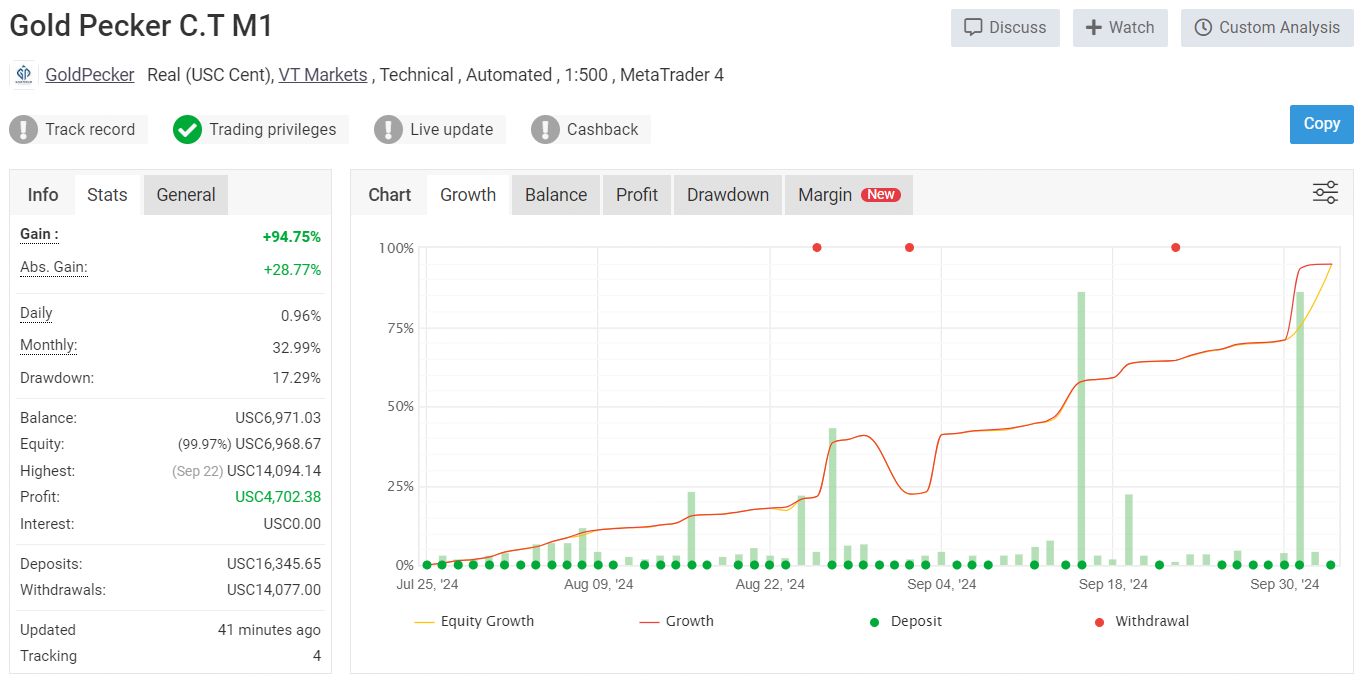Open the VT Markets broker link
This screenshot has width=1362, height=682.
click(x=323, y=75)
